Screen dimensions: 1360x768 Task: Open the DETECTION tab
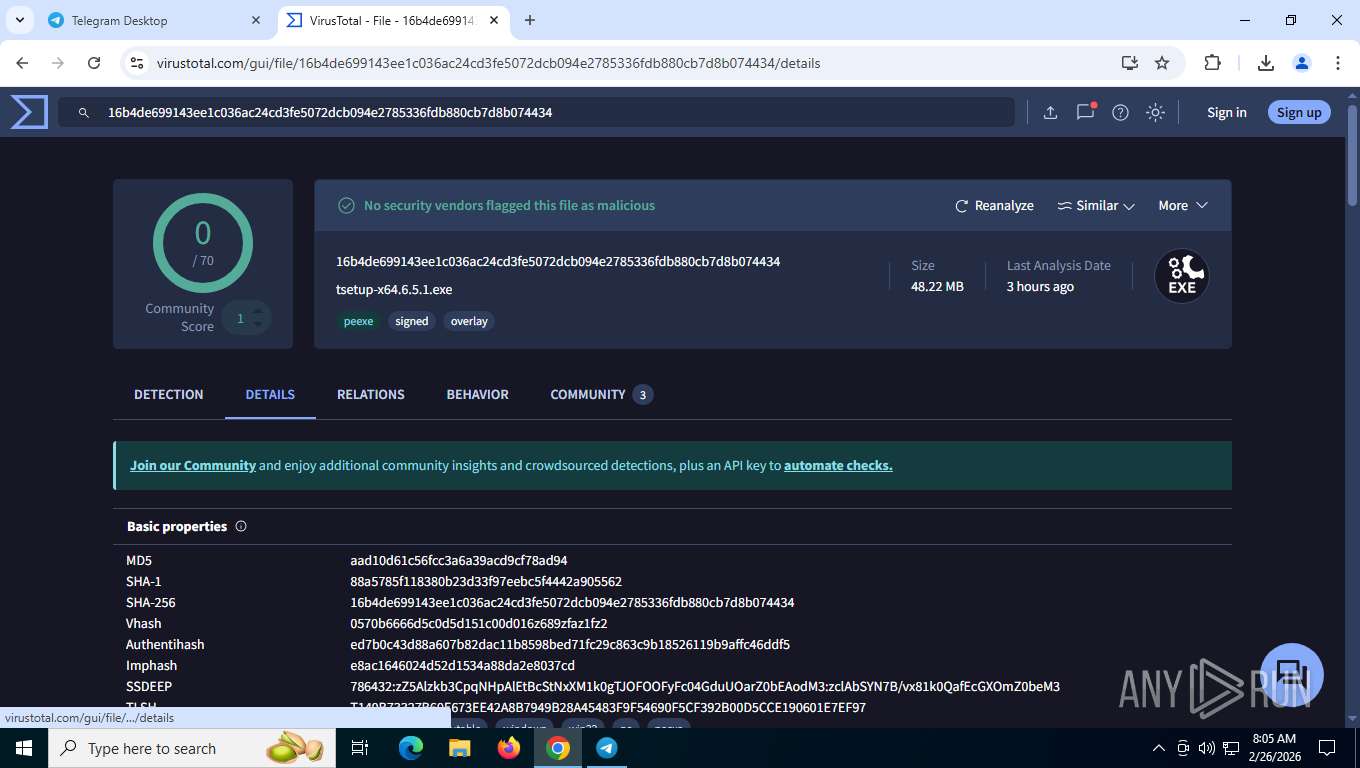point(169,395)
